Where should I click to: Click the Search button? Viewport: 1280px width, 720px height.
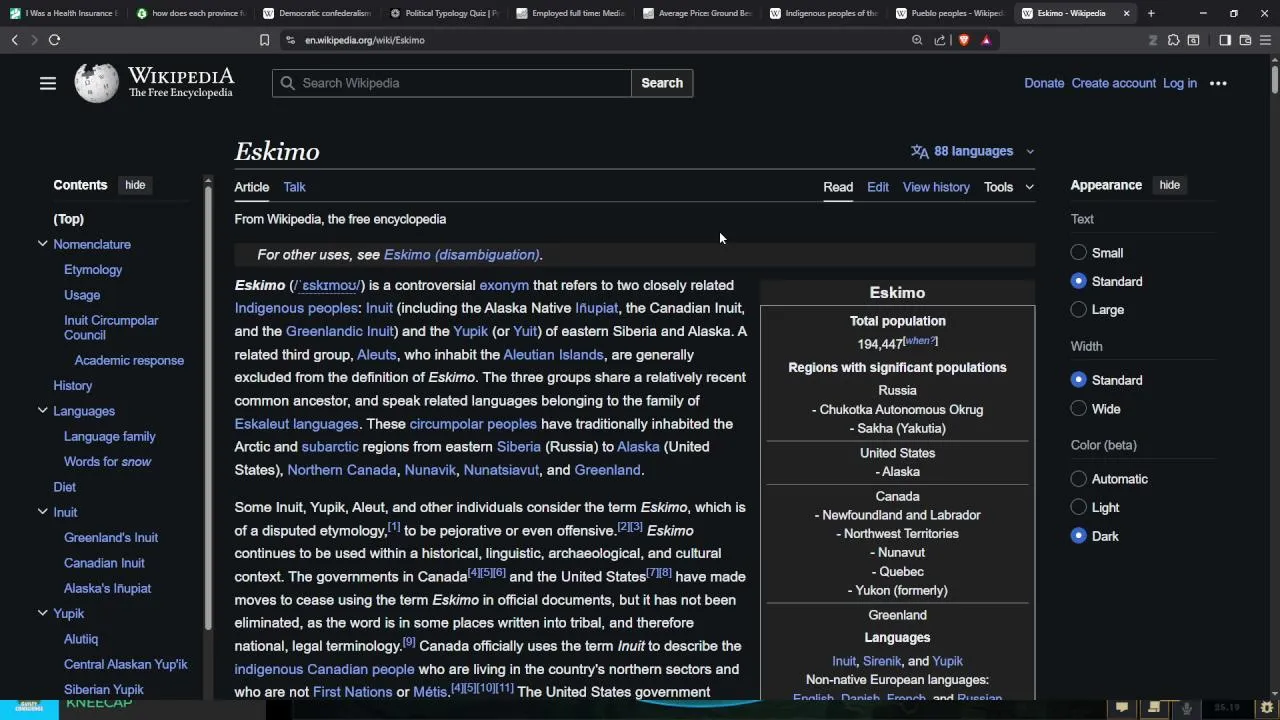[662, 83]
